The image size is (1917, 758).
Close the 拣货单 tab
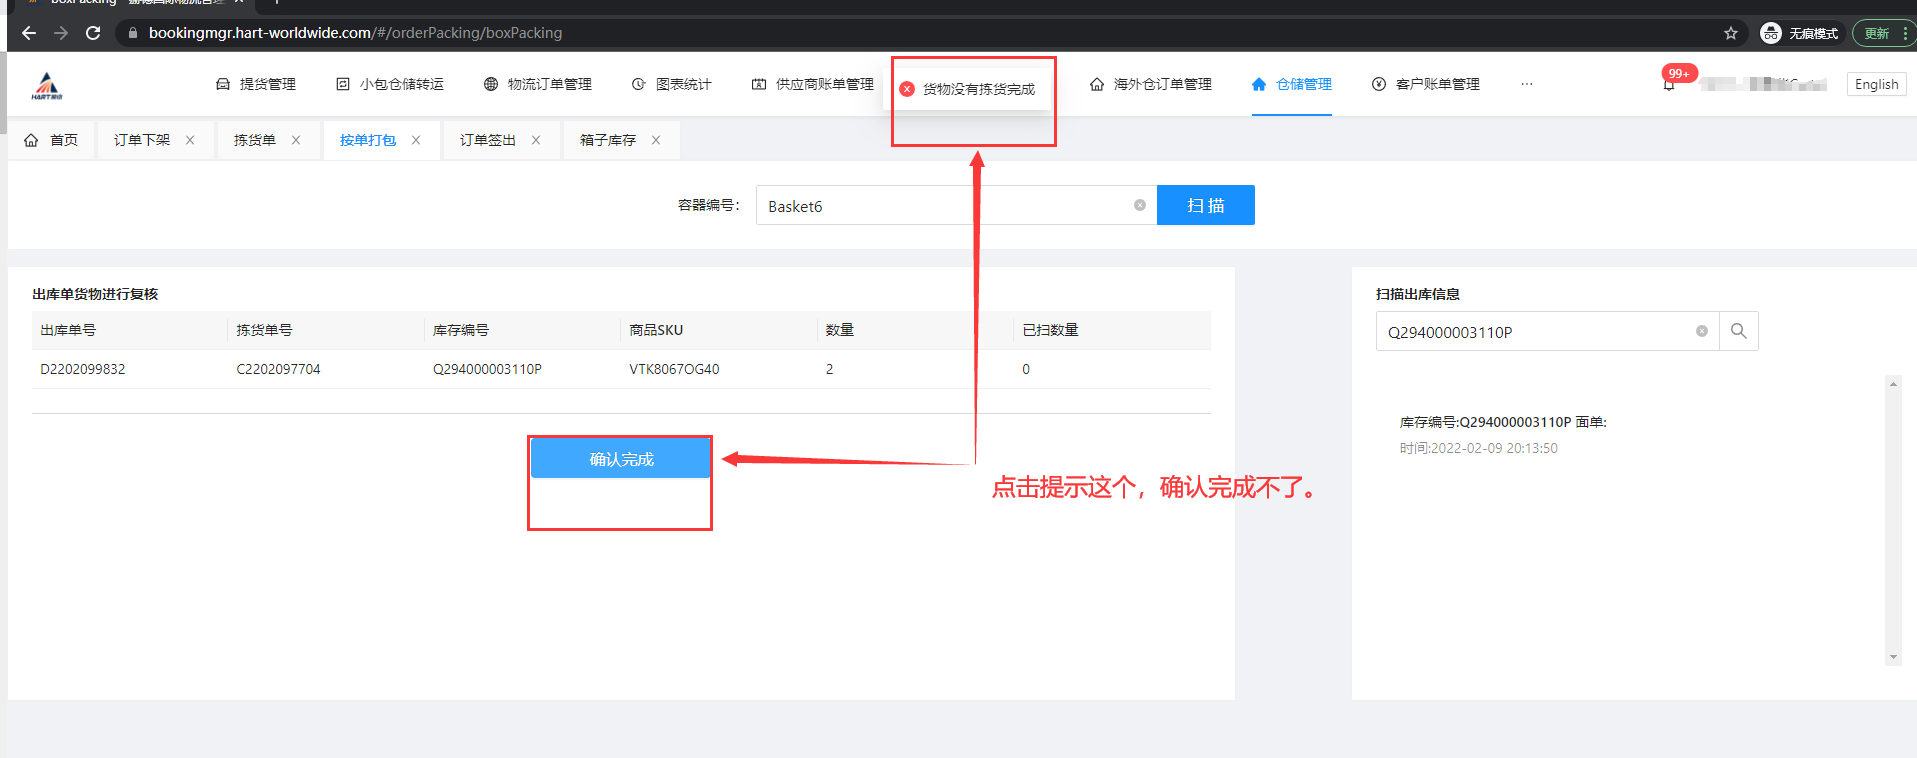296,140
